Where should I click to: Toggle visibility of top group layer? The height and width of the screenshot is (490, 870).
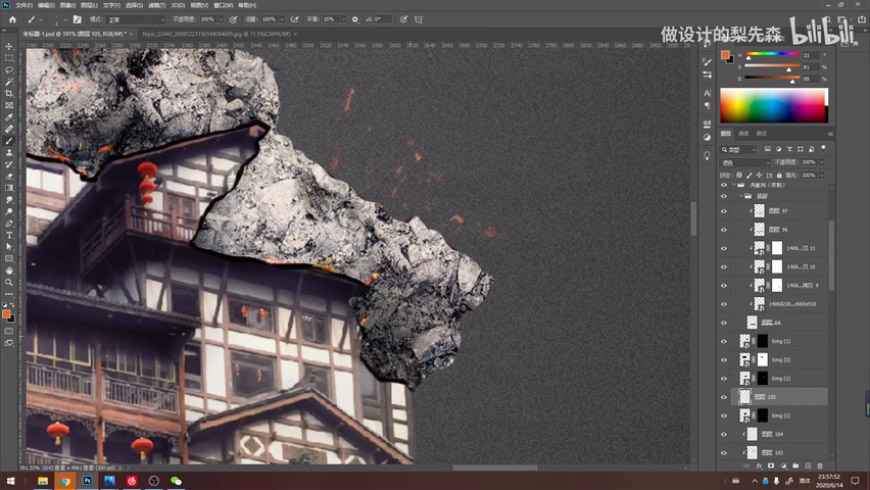pyautogui.click(x=724, y=185)
